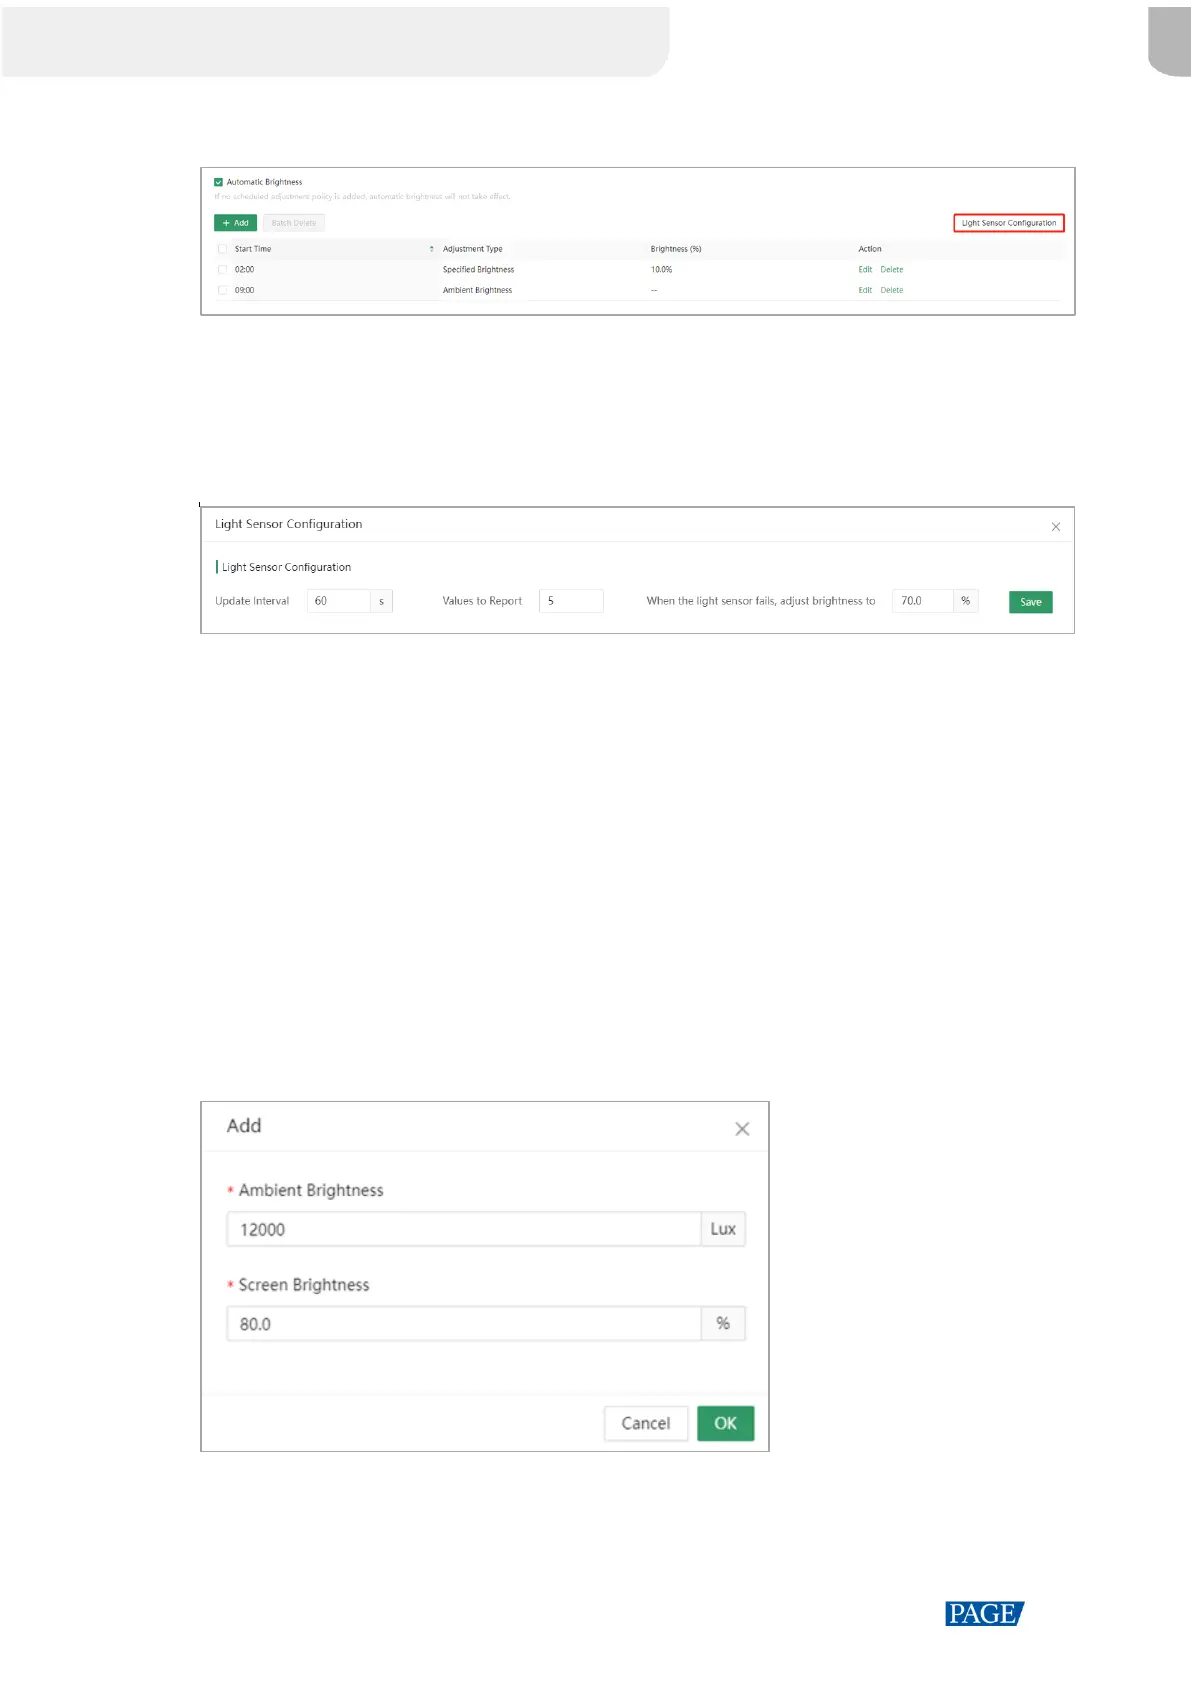Click the green Add button
1191x1684 pixels.
click(235, 223)
